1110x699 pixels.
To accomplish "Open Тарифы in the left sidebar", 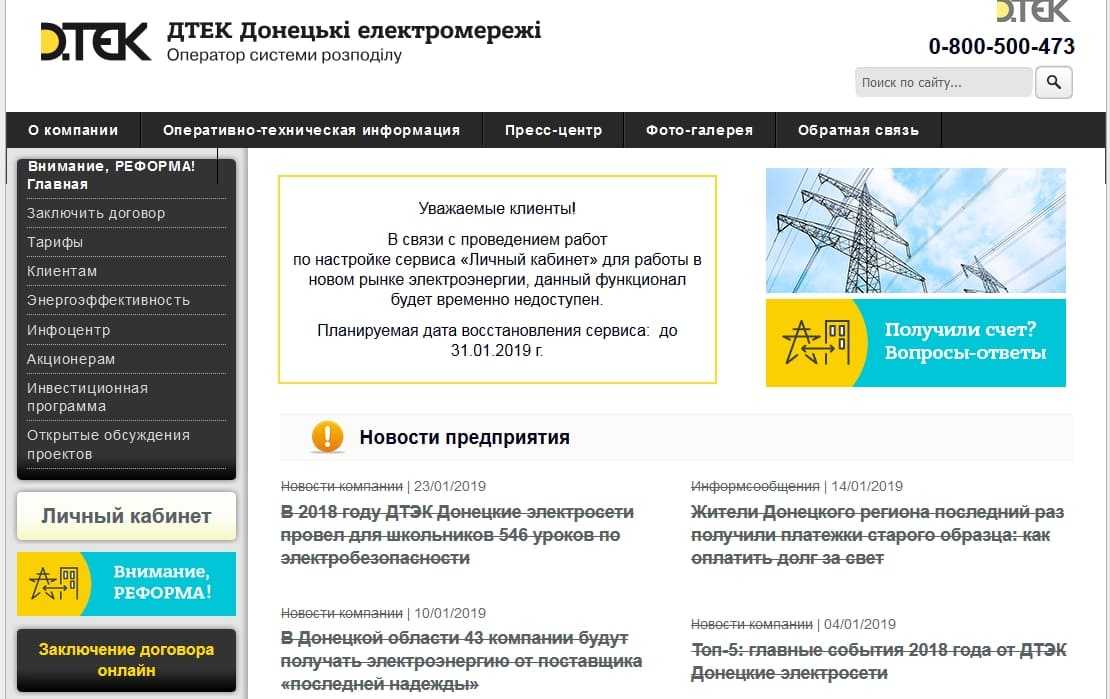I will tap(55, 242).
